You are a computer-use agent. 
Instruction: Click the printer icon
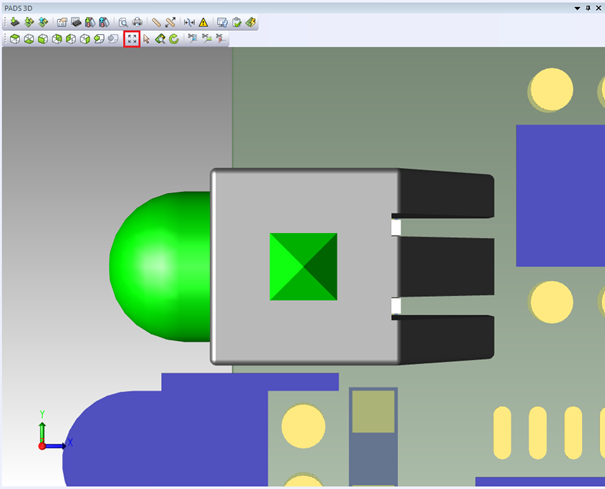[137, 22]
